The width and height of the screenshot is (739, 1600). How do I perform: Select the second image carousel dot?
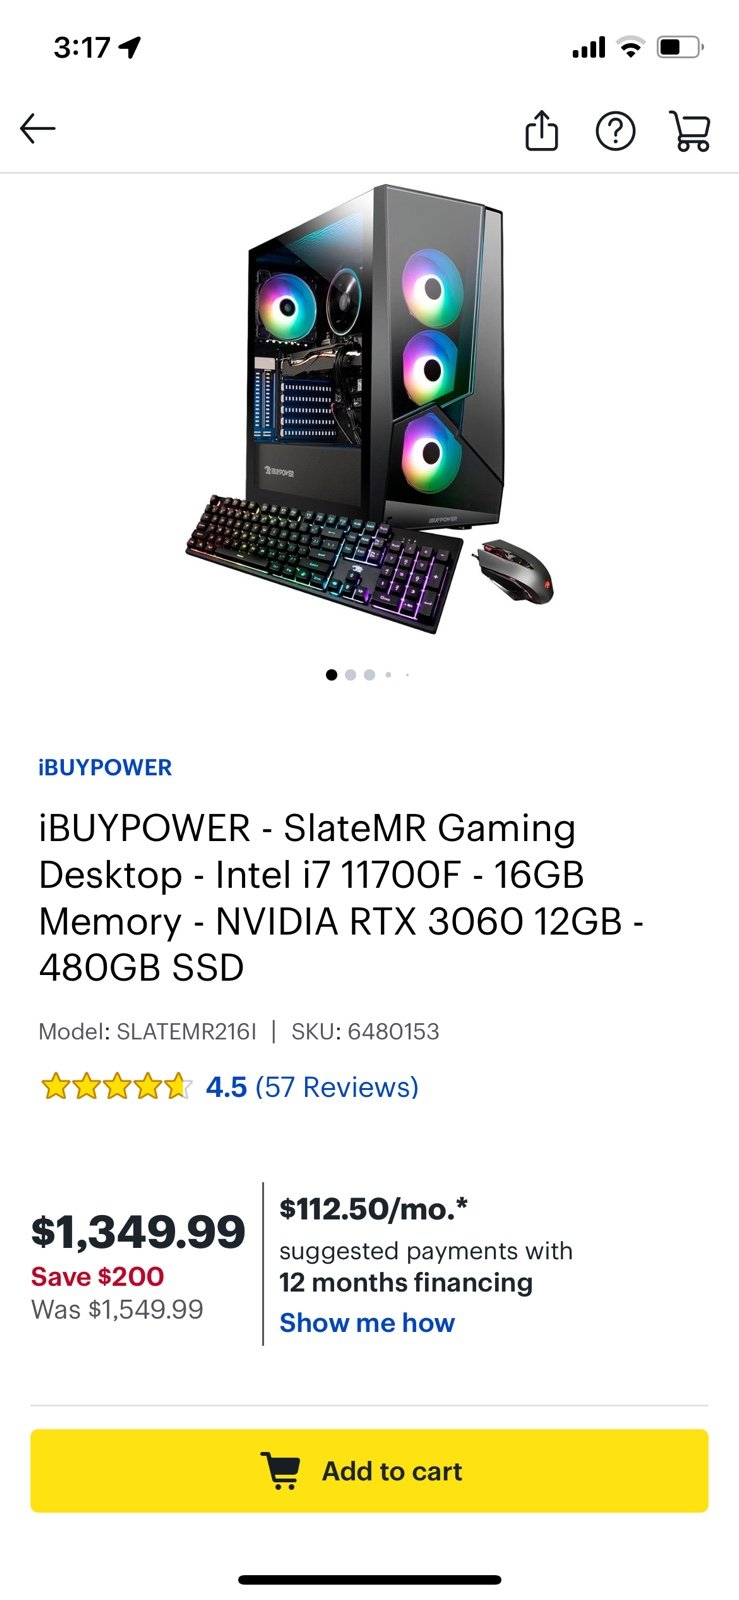pyautogui.click(x=350, y=675)
